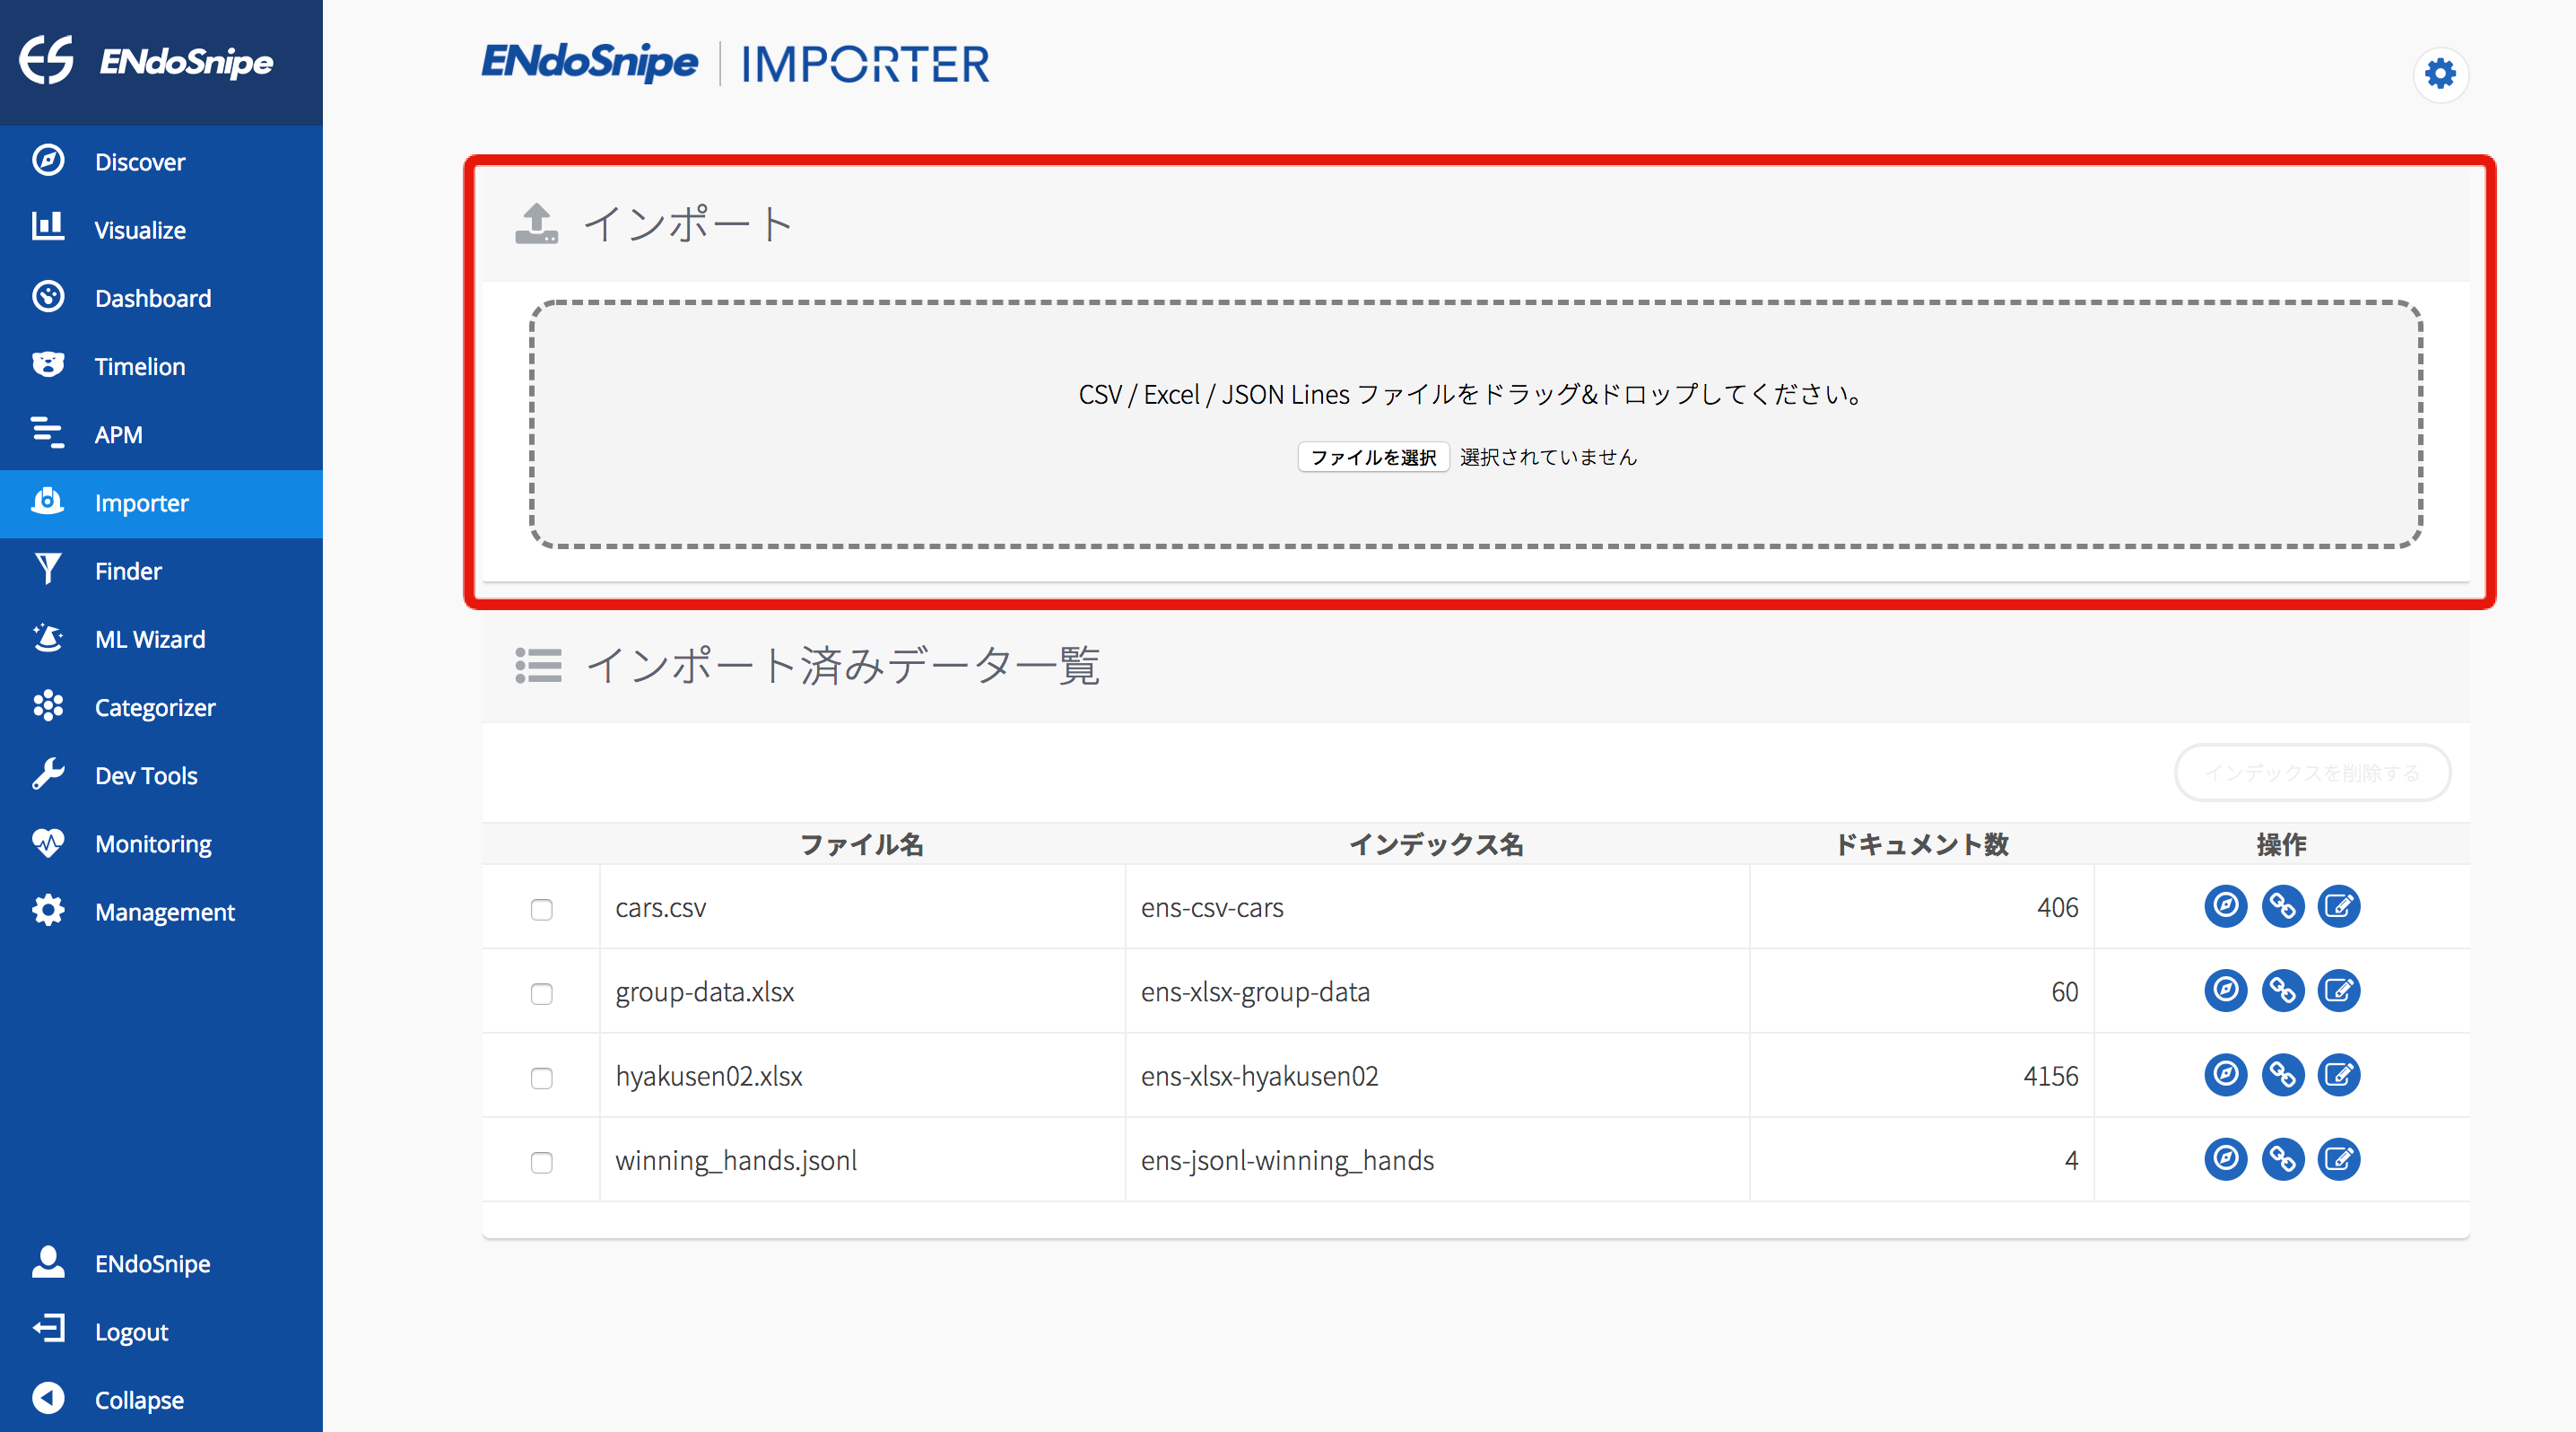Click edit icon for group-data.xlsx row
The image size is (2576, 1432).
[2338, 990]
